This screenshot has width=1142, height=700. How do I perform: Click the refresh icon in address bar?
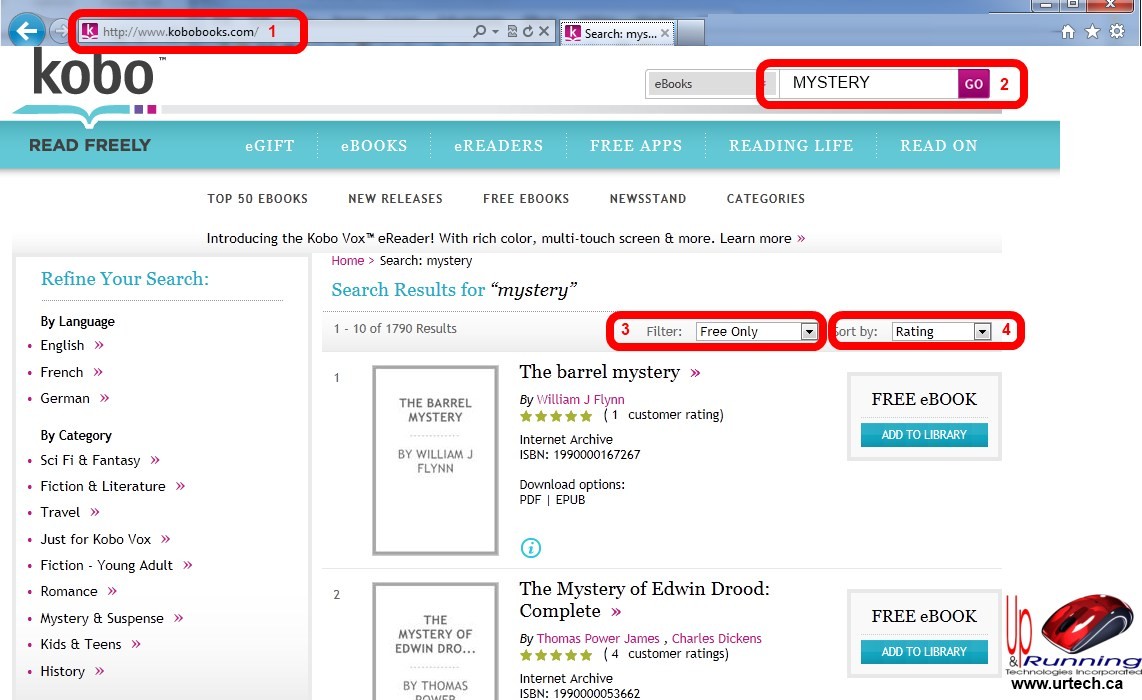point(527,32)
